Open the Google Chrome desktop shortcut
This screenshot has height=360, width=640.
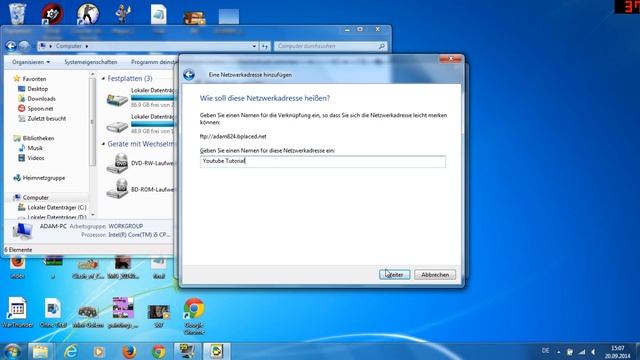[x=194, y=316]
